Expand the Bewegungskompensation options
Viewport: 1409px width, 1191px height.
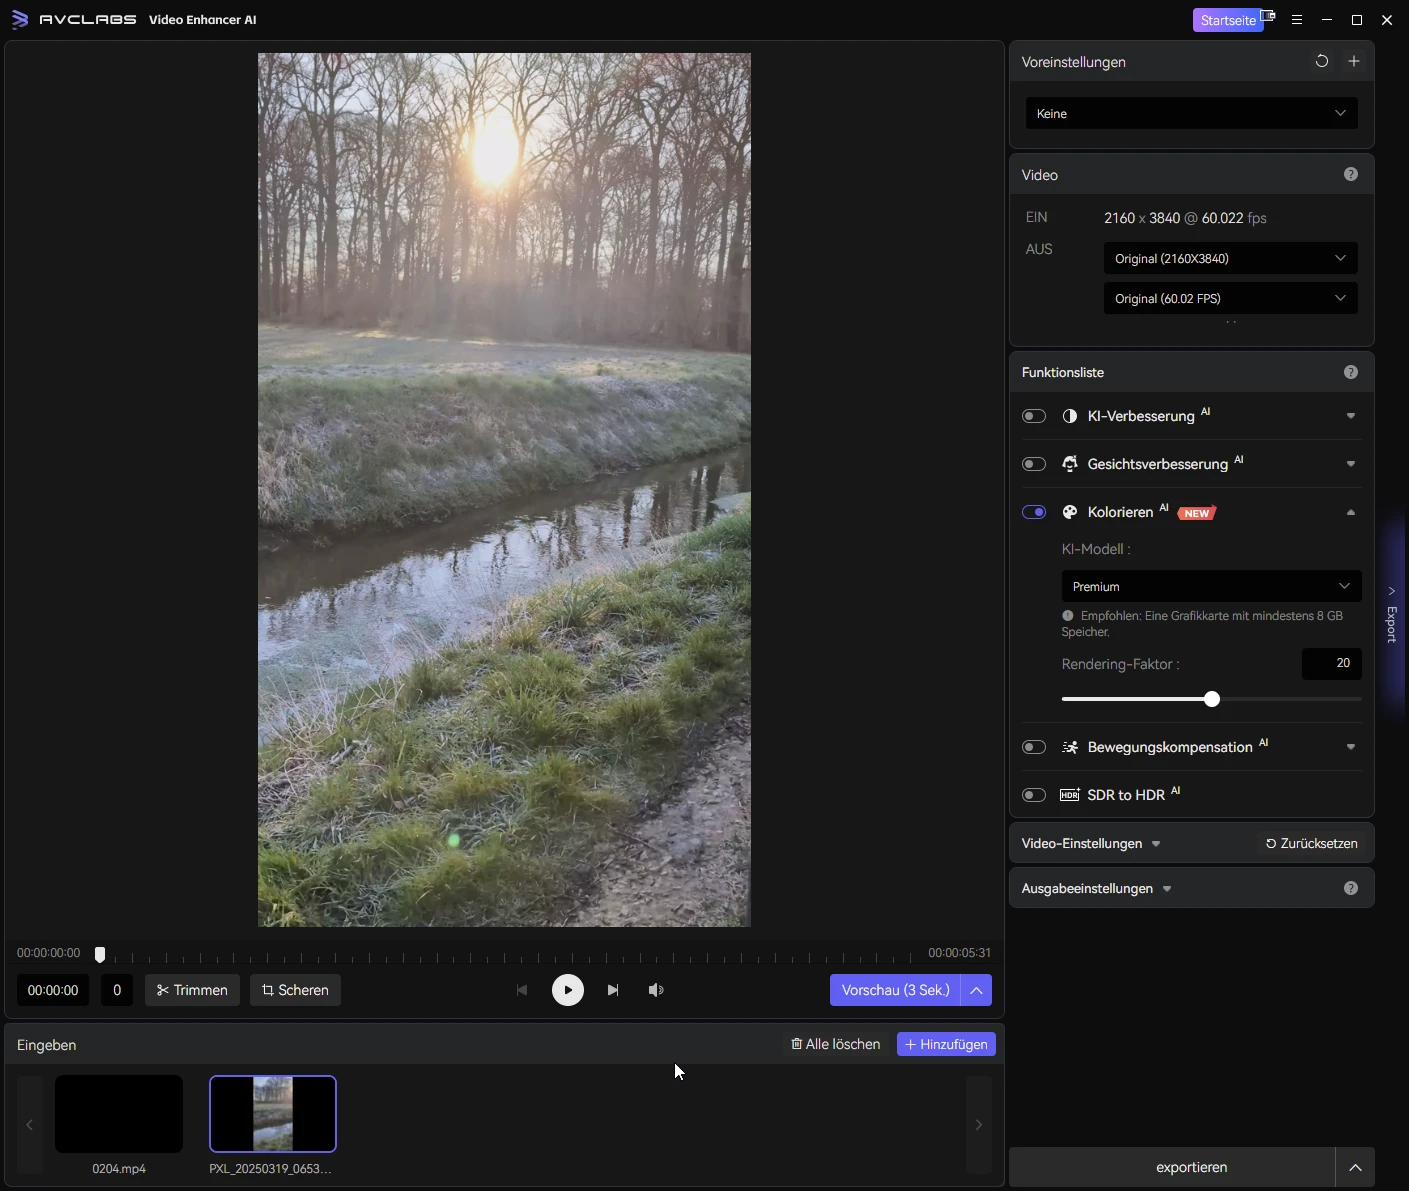[1350, 747]
